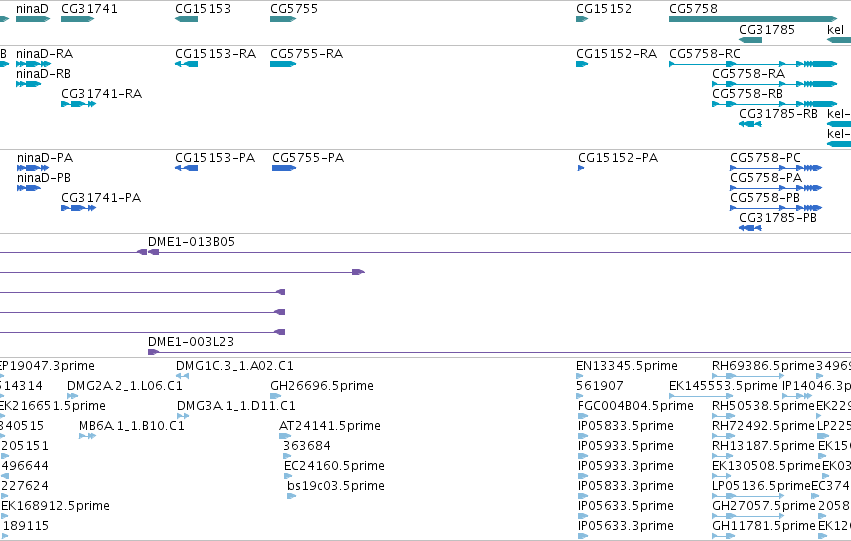
Task: Click the CG5758-RC transcript label
Action: tap(704, 54)
